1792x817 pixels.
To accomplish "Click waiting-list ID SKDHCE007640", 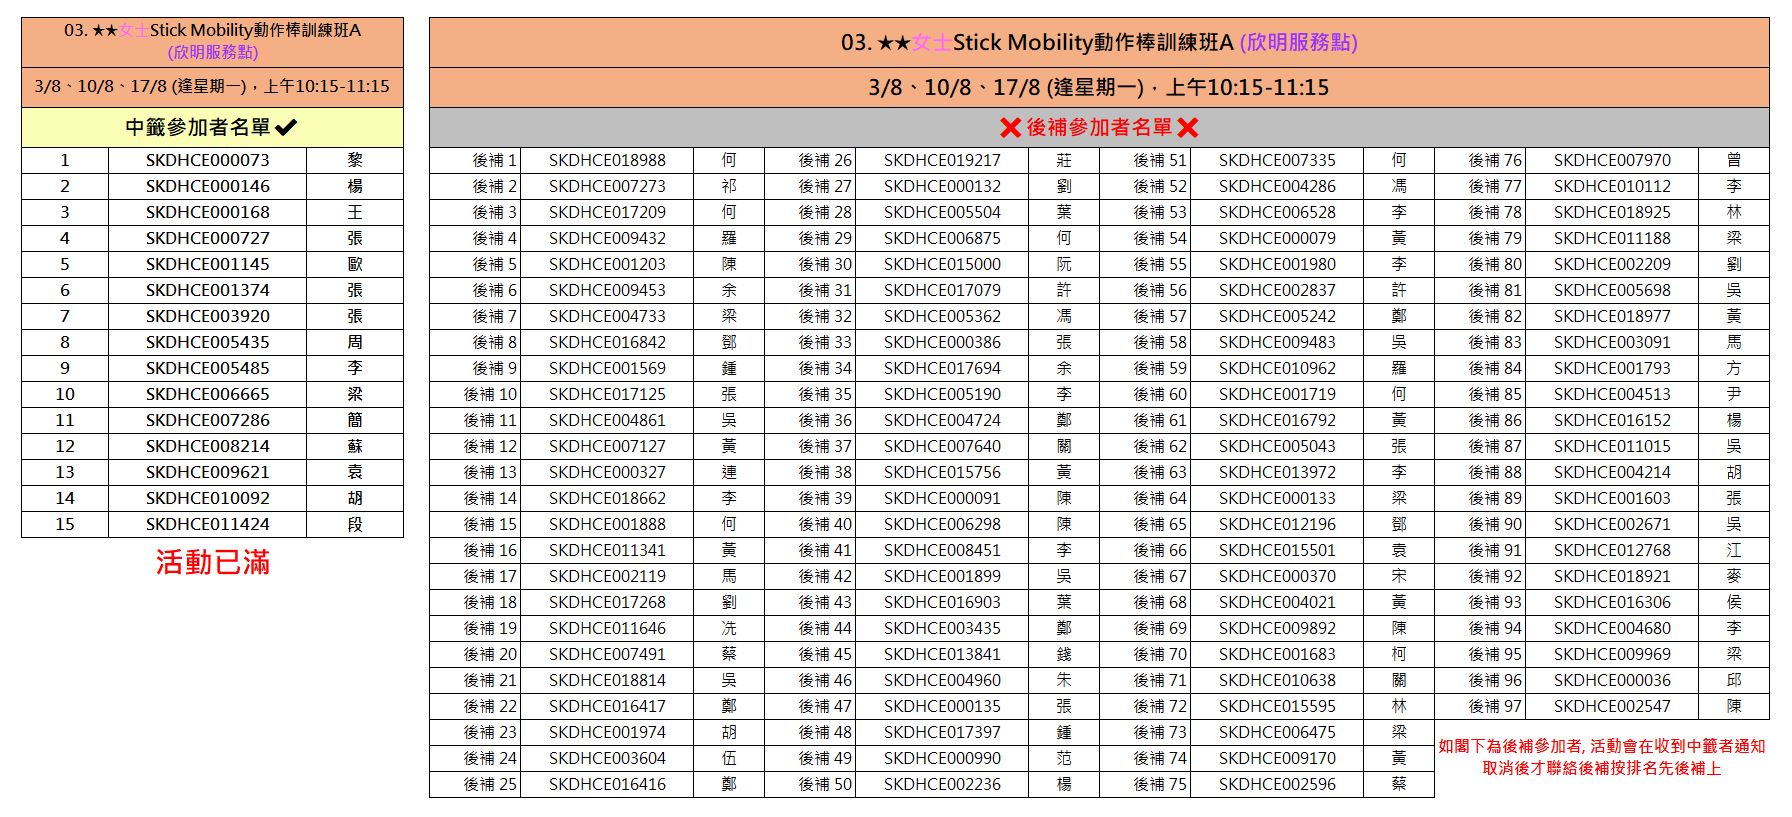I will (x=942, y=446).
